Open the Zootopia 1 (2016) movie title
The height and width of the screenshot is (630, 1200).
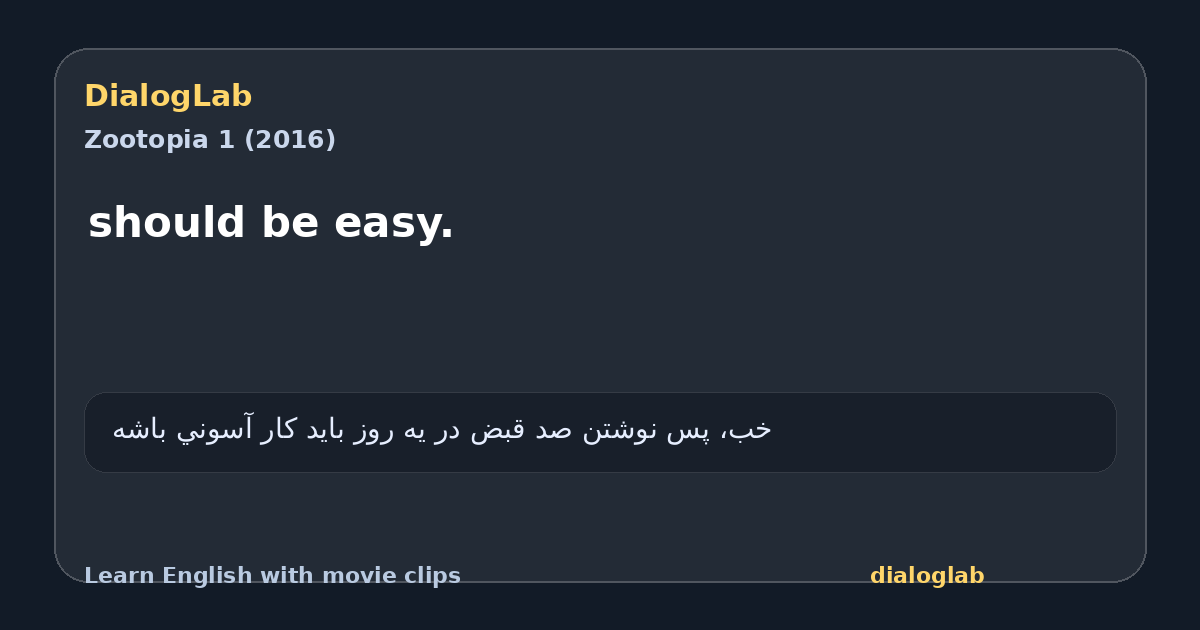pos(210,140)
